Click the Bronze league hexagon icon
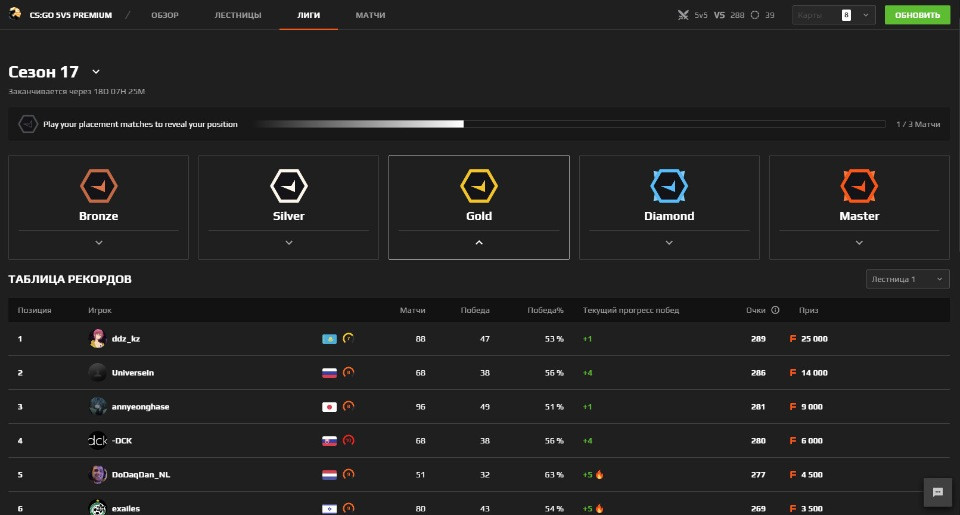The width and height of the screenshot is (960, 515). tap(98, 186)
